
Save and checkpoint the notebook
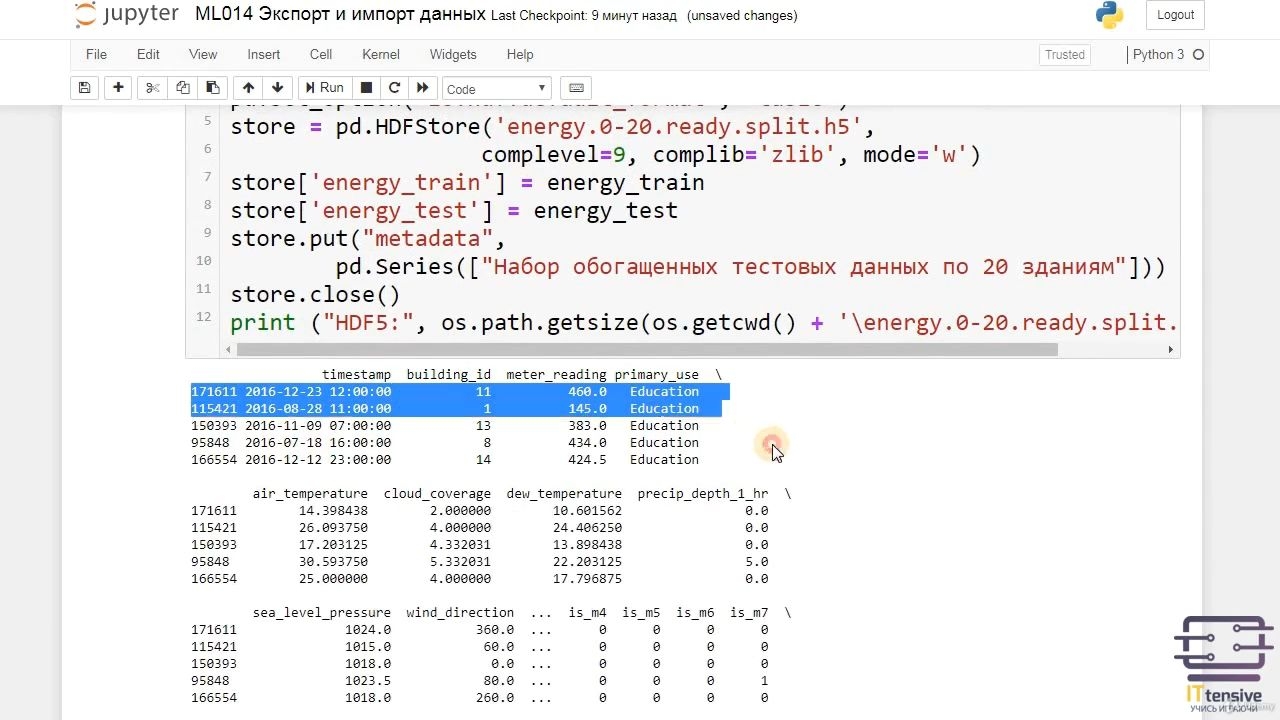(85, 88)
